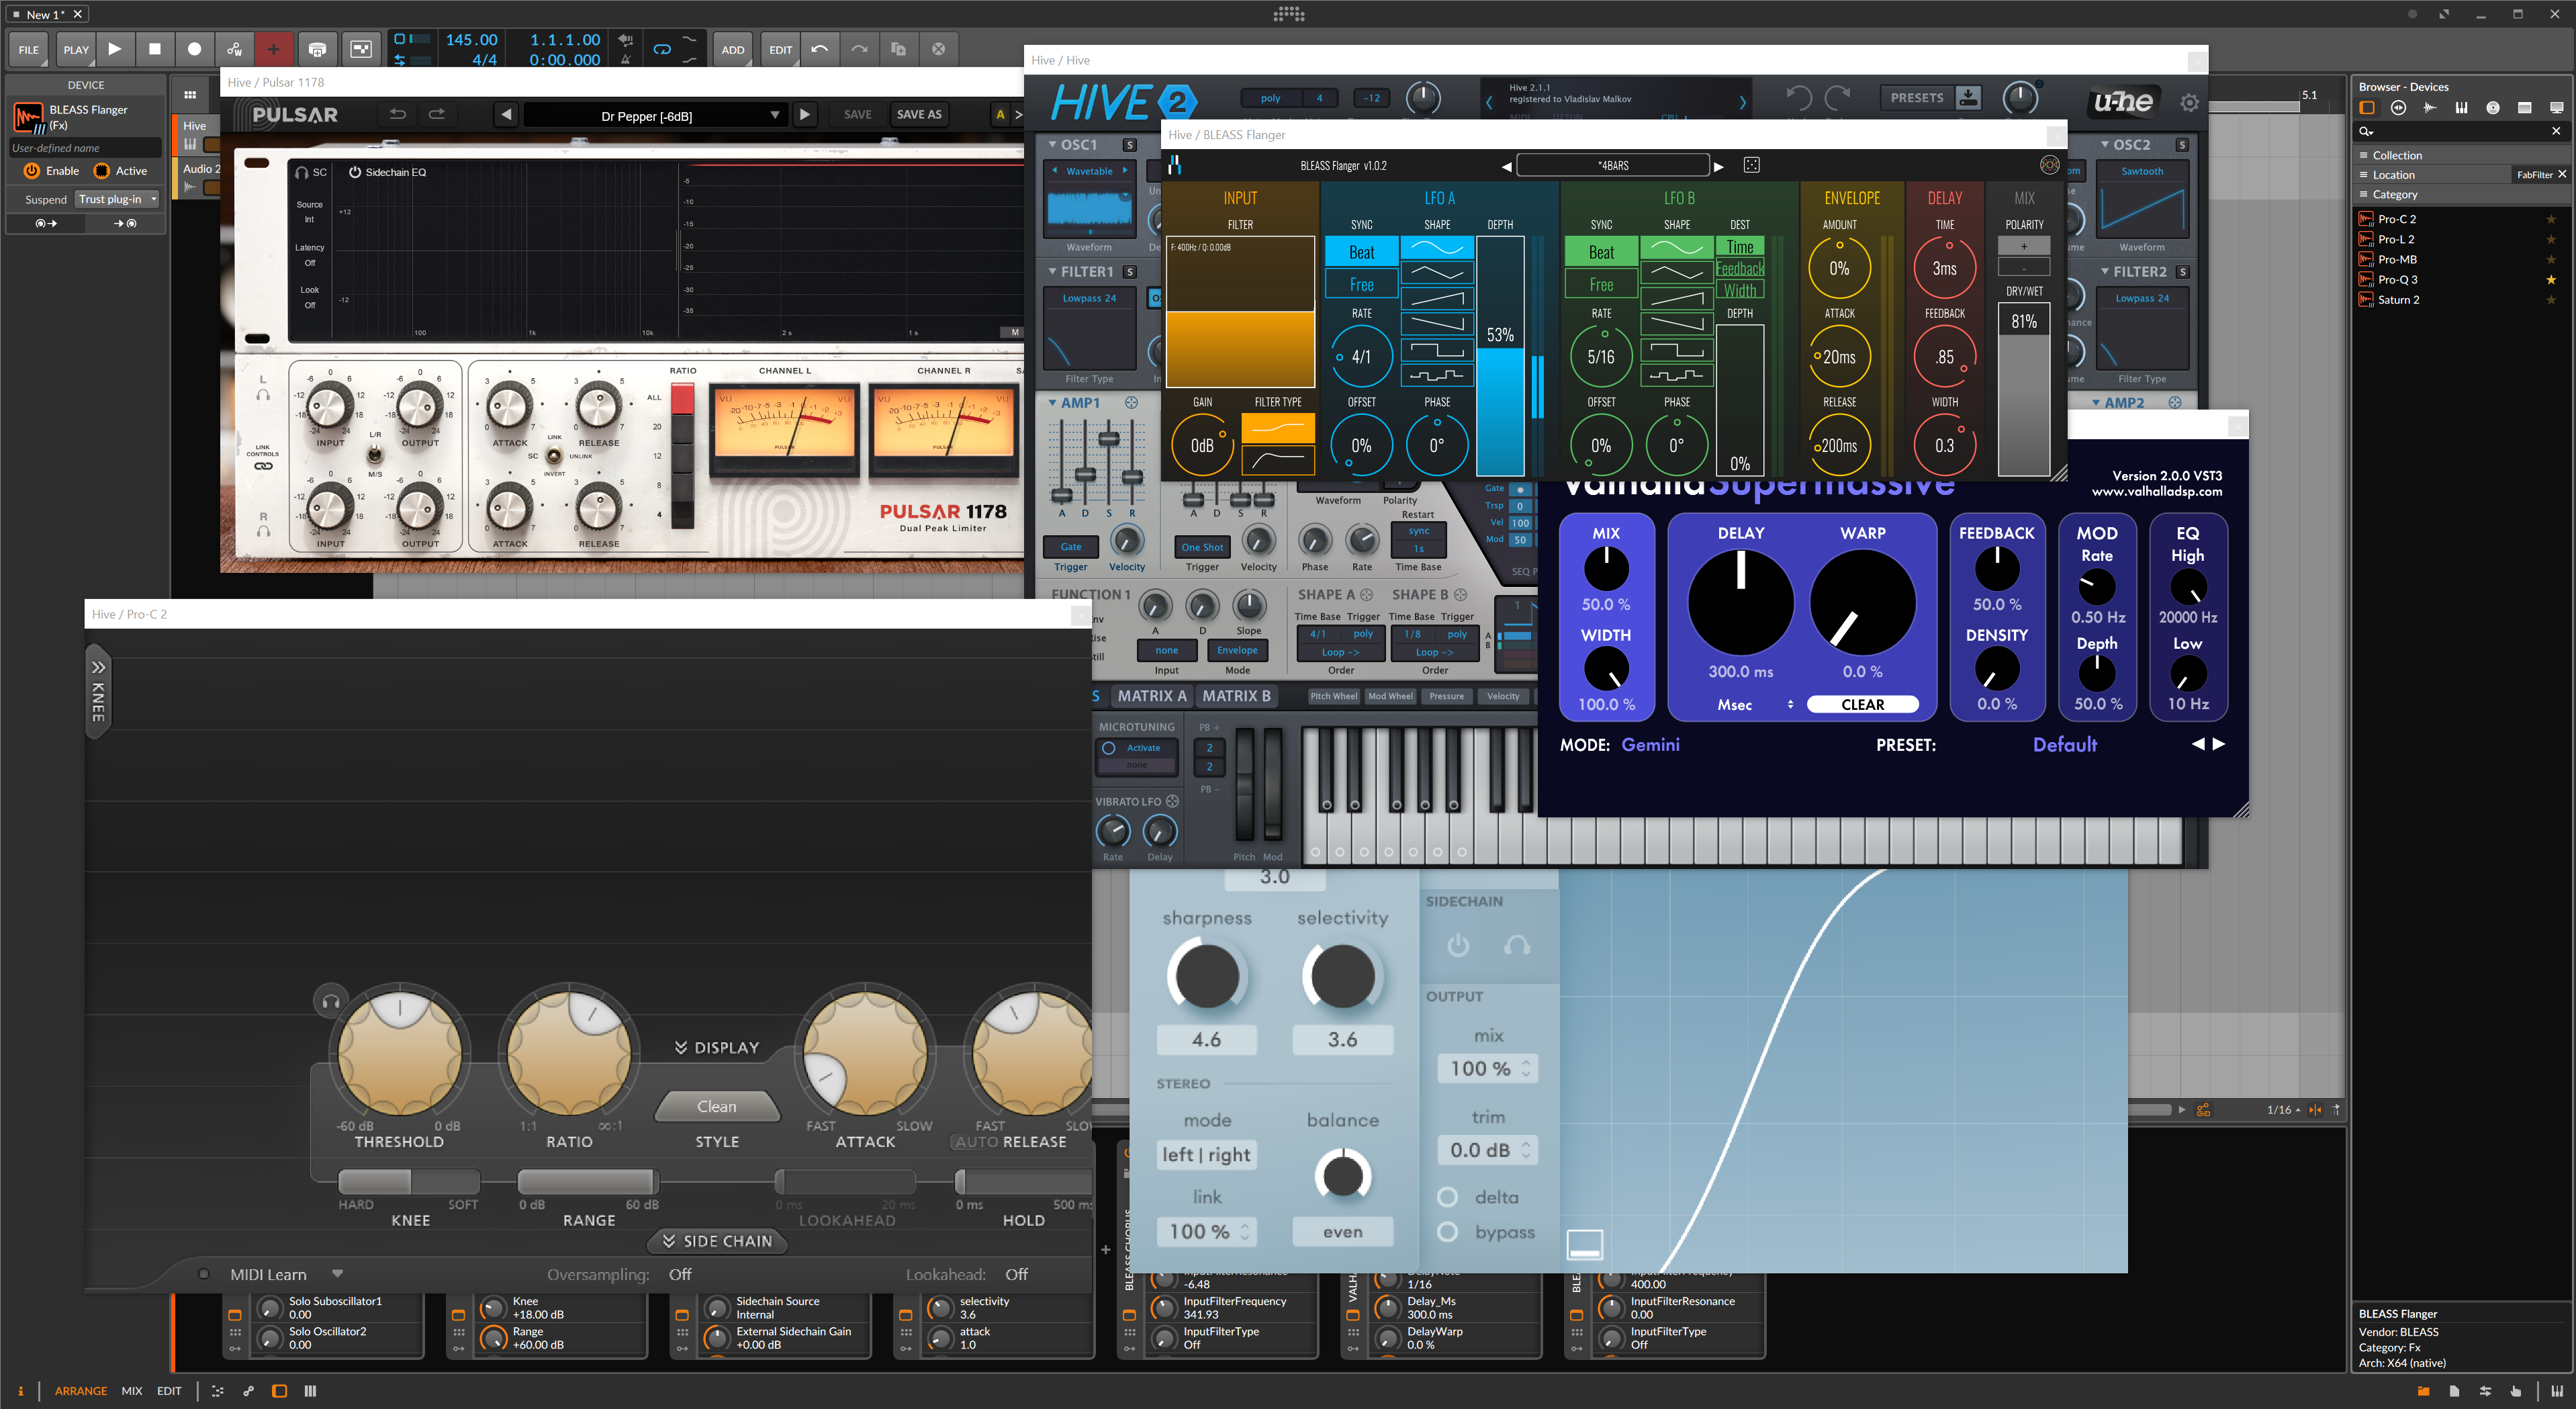
Task: Collapse the Hive OSC1 section triangle
Action: pyautogui.click(x=1052, y=145)
